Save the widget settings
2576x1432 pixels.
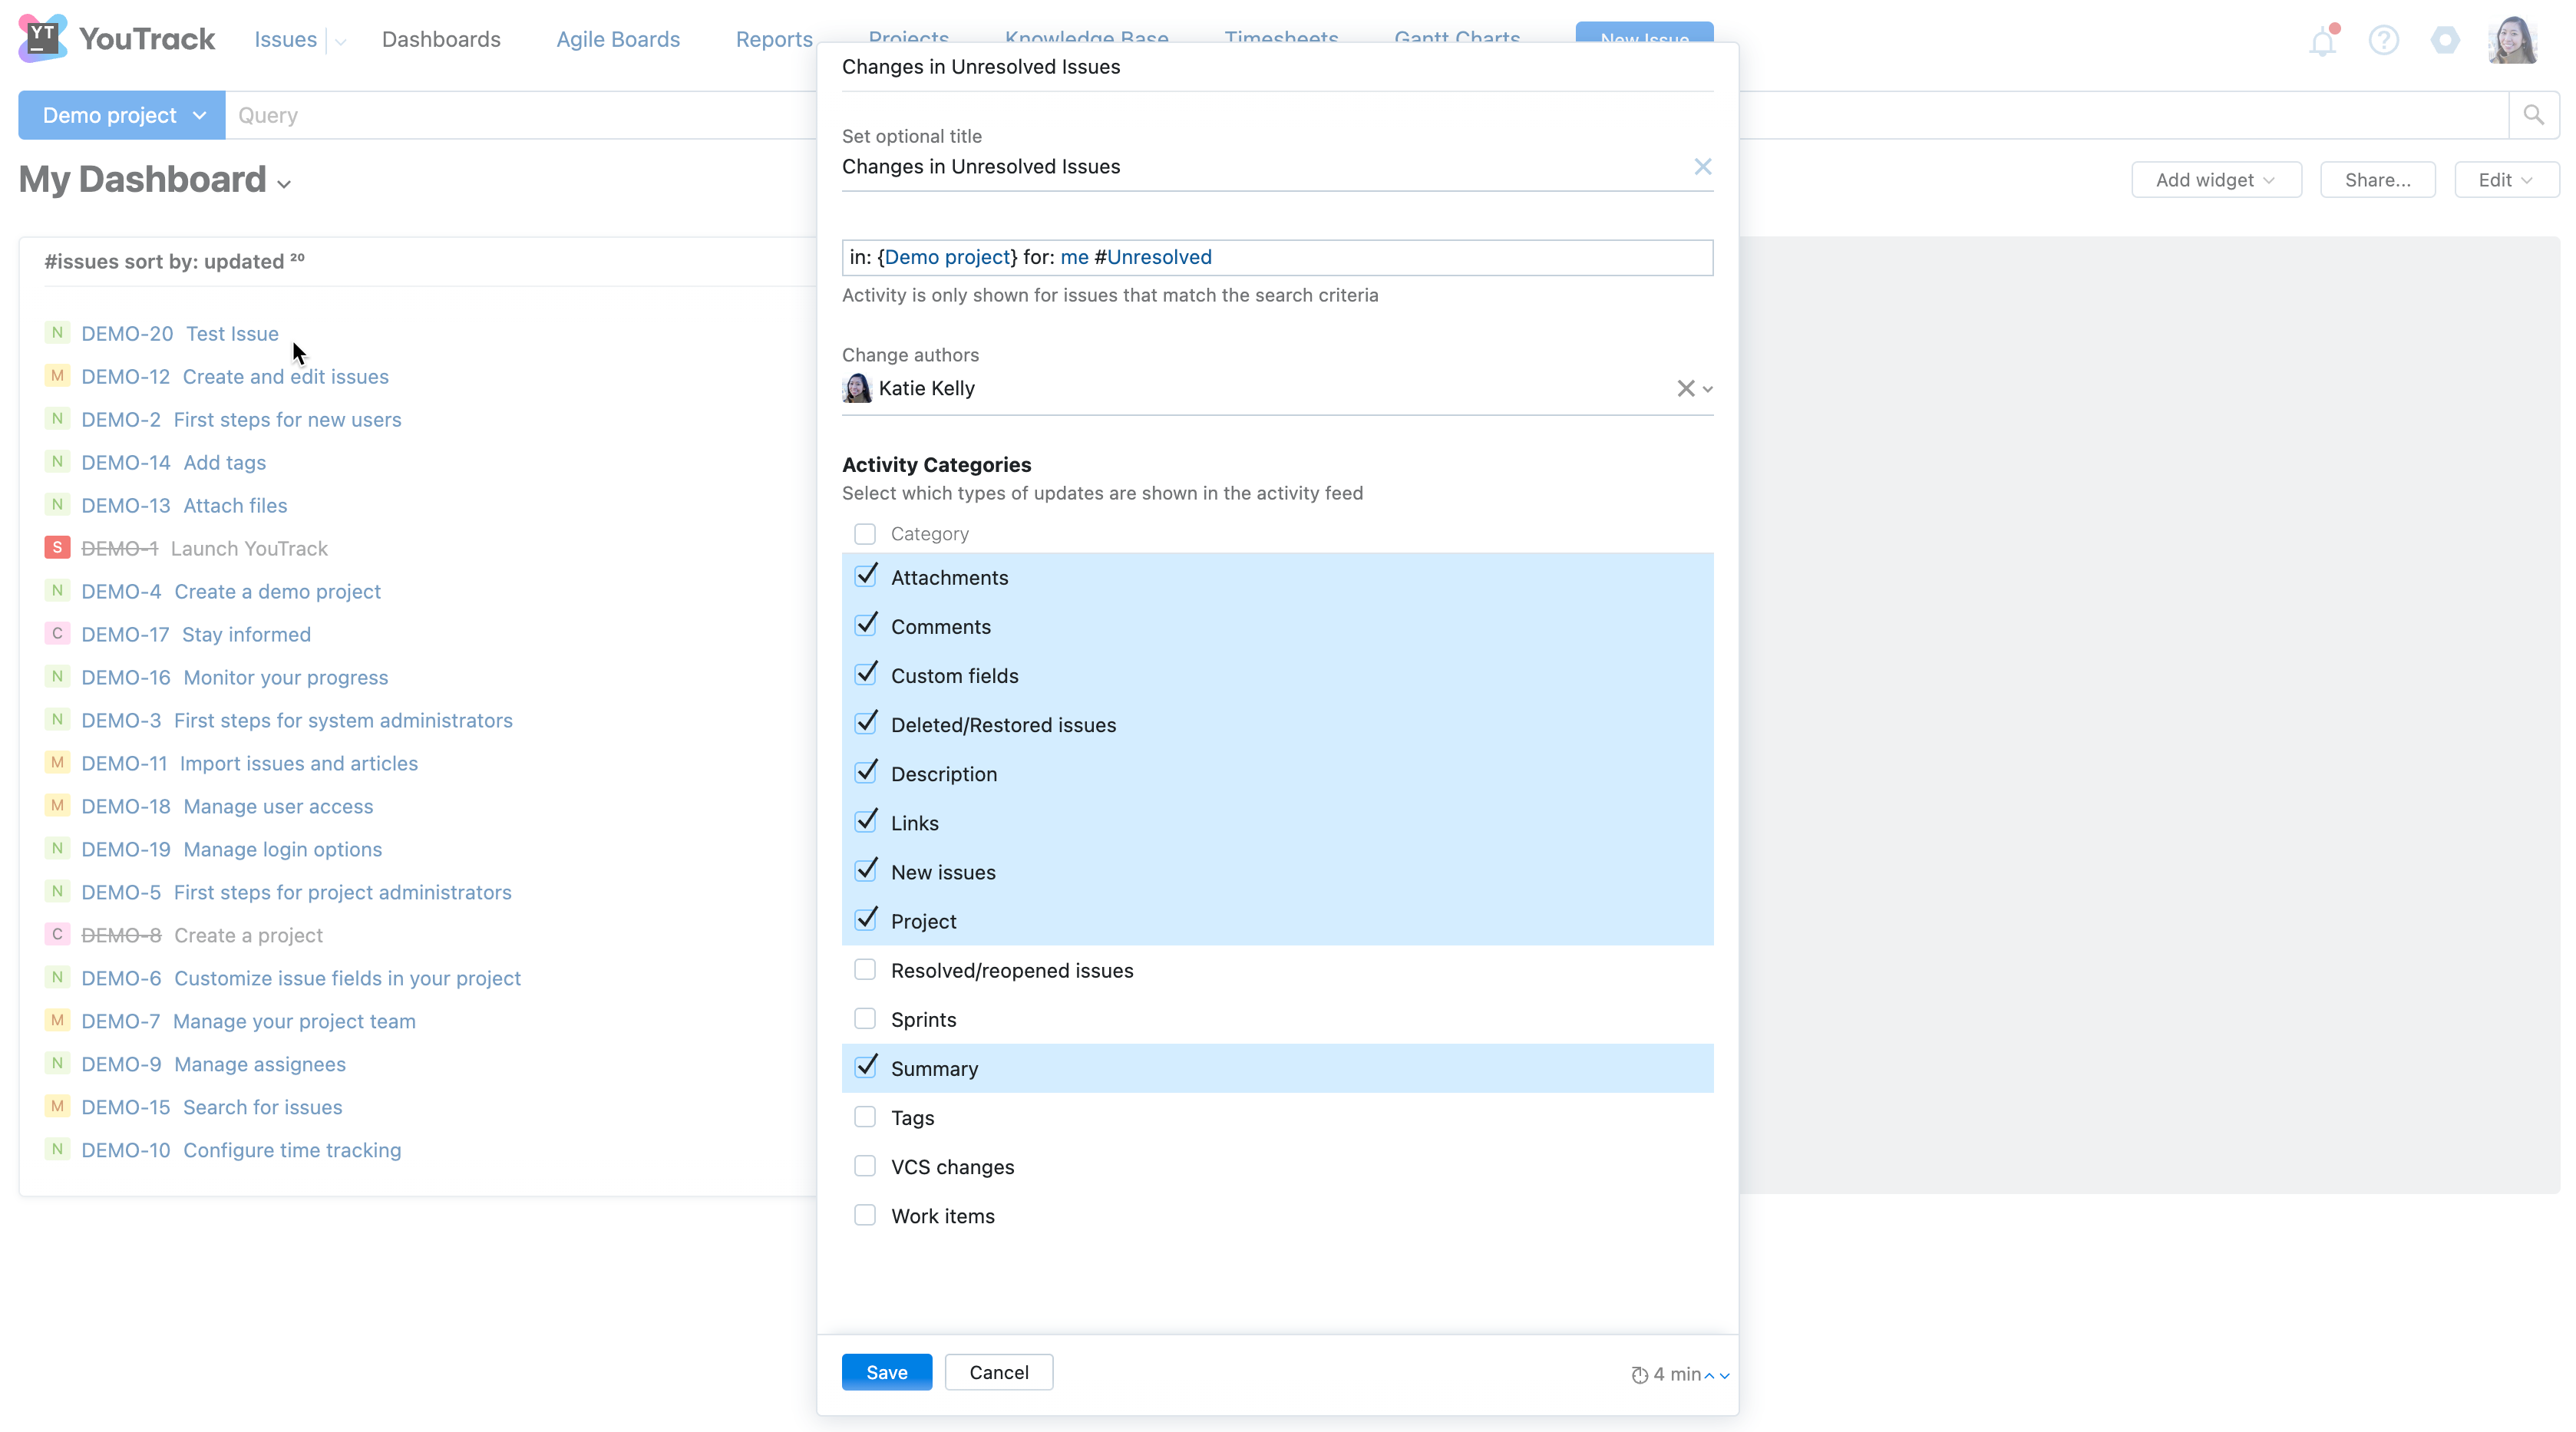tap(886, 1372)
